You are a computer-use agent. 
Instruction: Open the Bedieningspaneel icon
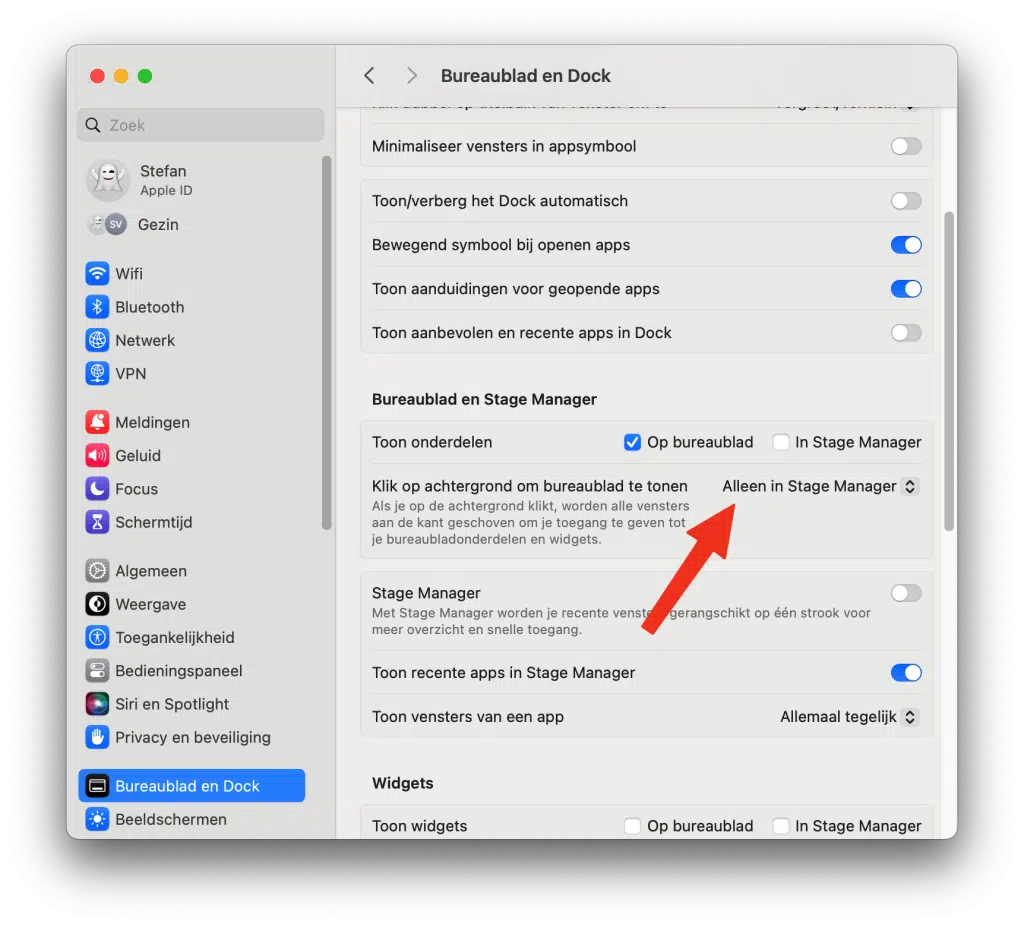coord(97,671)
